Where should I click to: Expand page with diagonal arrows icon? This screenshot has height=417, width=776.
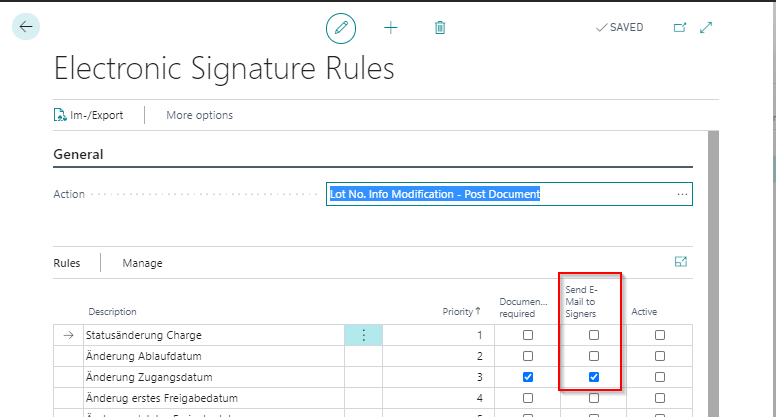706,28
